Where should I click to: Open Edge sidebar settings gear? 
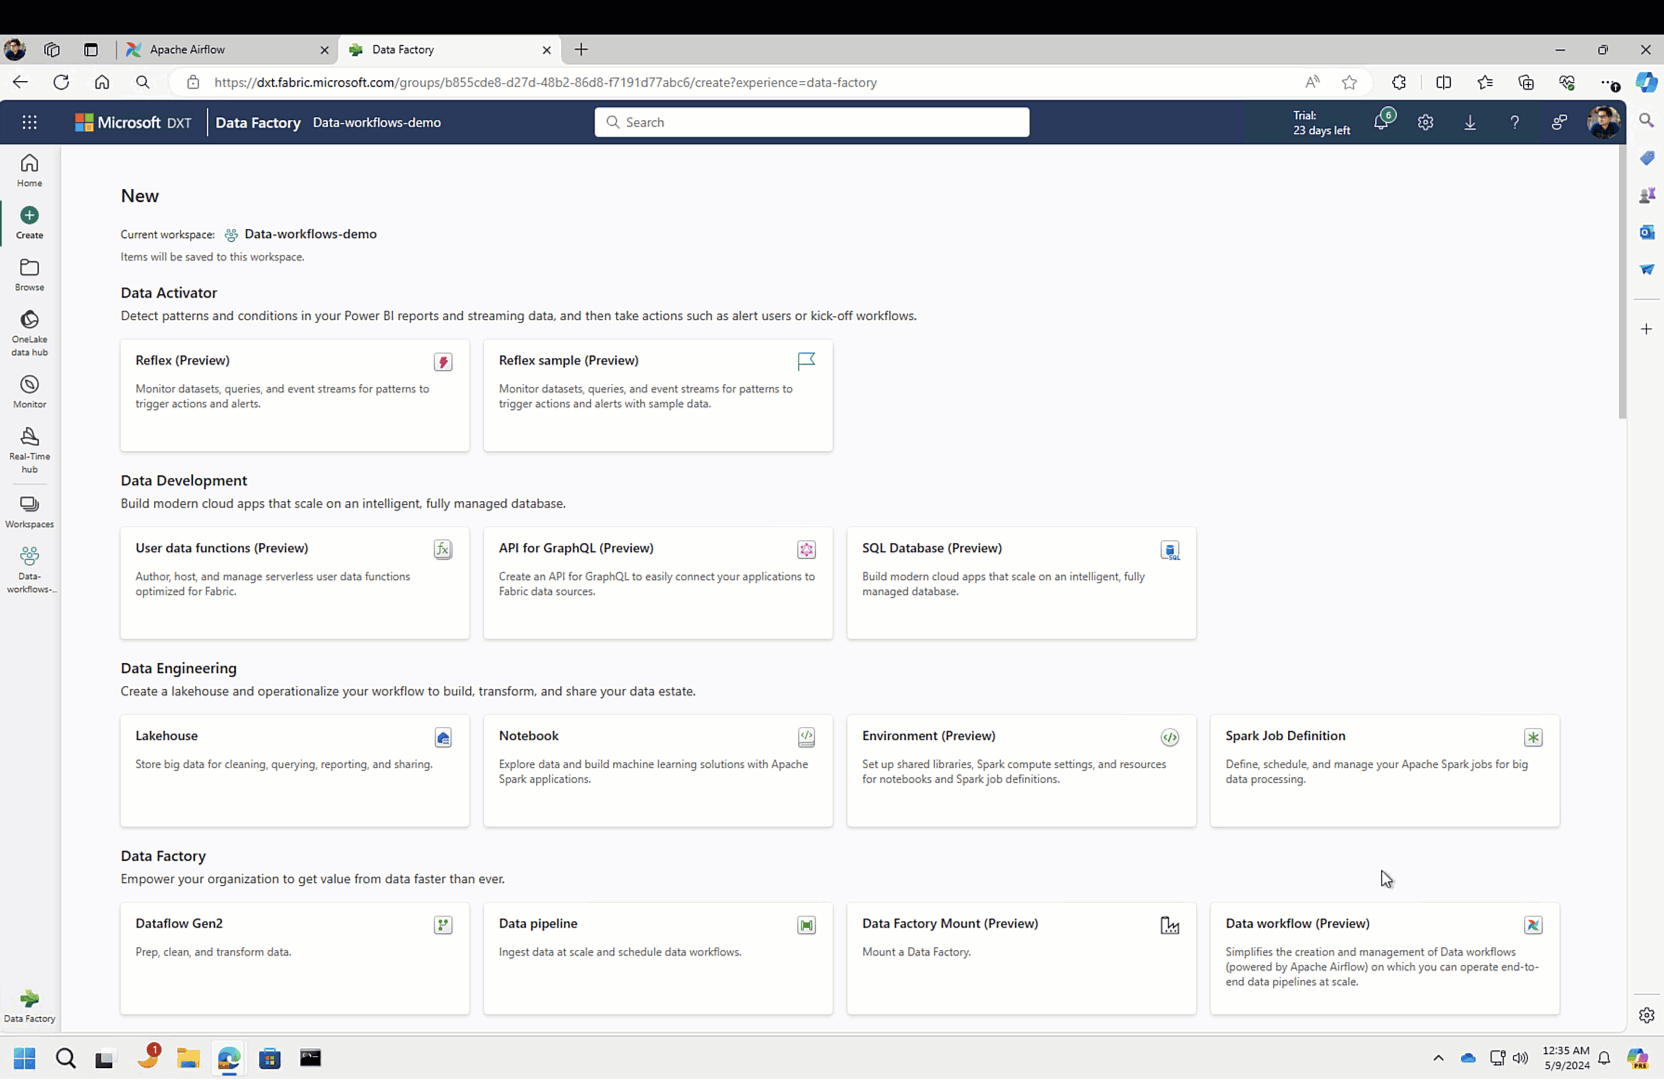[x=1646, y=1015]
